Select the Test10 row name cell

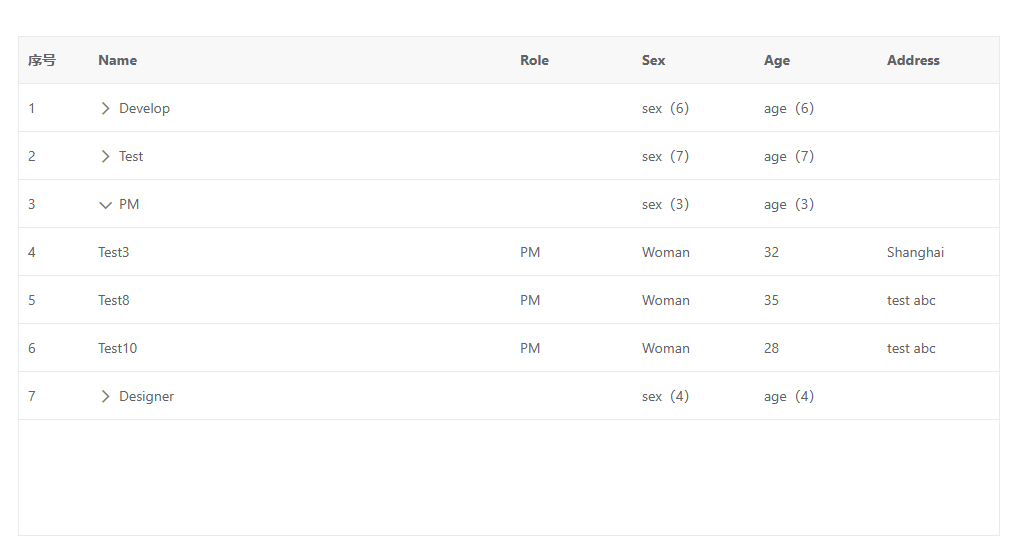click(x=117, y=348)
